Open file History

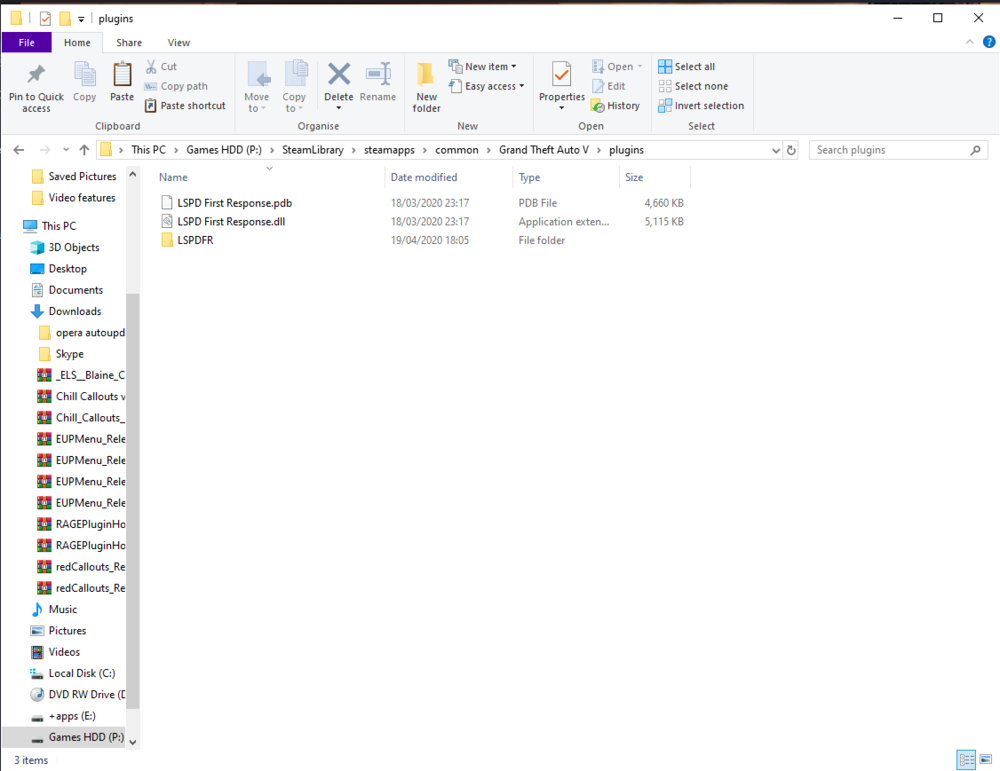pos(615,106)
